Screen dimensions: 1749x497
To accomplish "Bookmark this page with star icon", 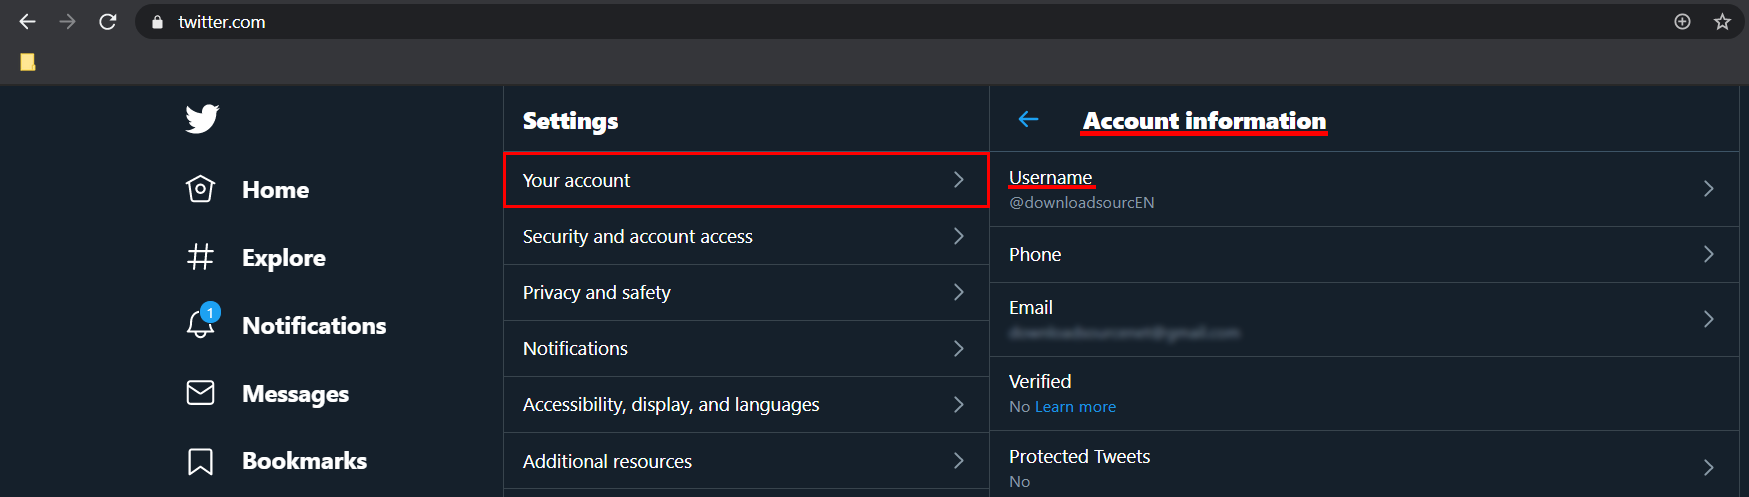I will coord(1722,21).
